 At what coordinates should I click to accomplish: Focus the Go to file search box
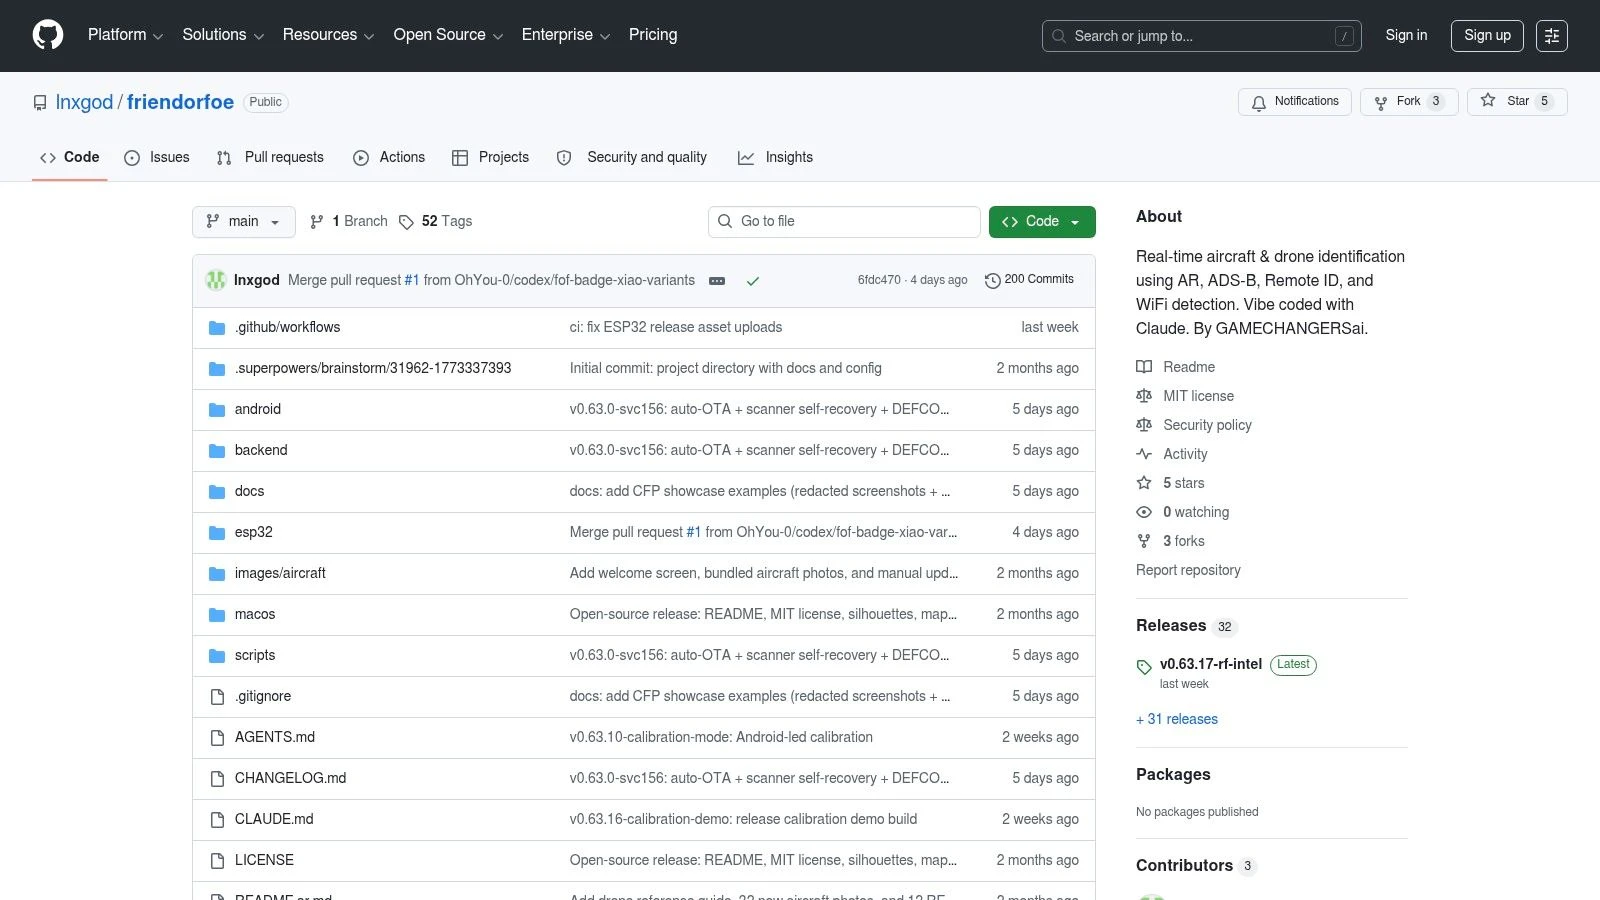pyautogui.click(x=844, y=222)
